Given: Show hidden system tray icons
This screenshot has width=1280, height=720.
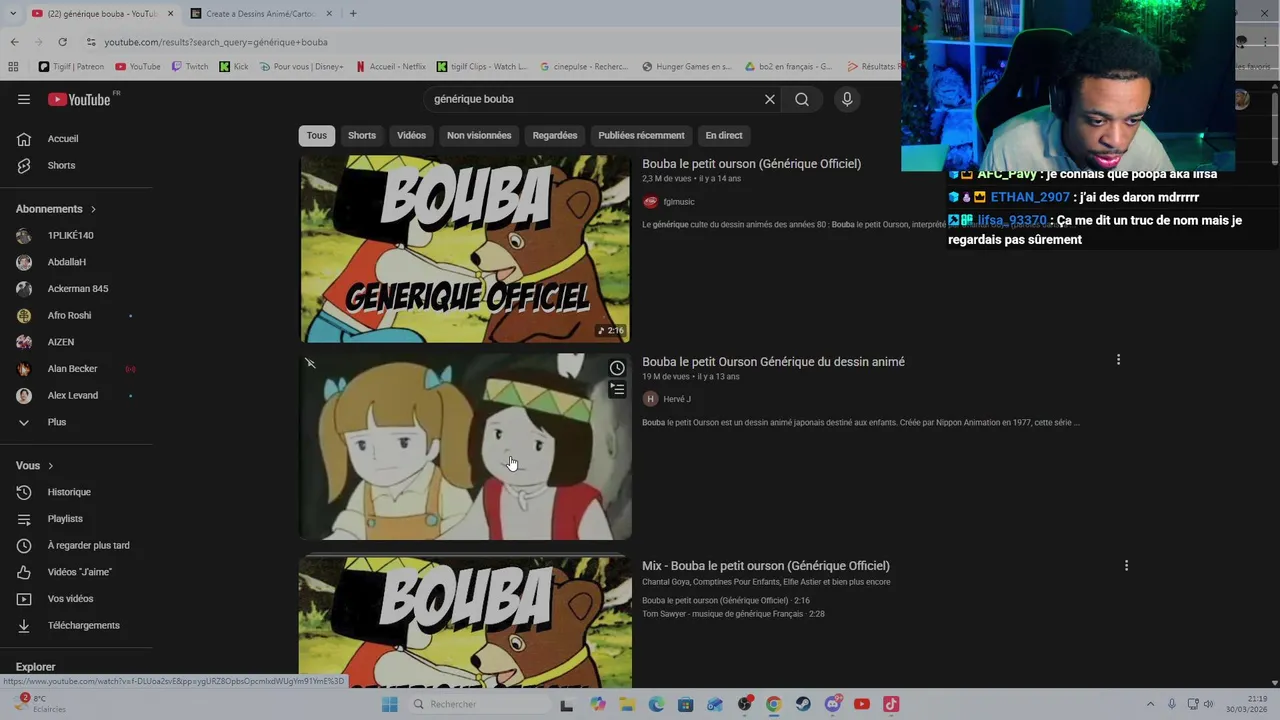Looking at the screenshot, I should pyautogui.click(x=1149, y=704).
